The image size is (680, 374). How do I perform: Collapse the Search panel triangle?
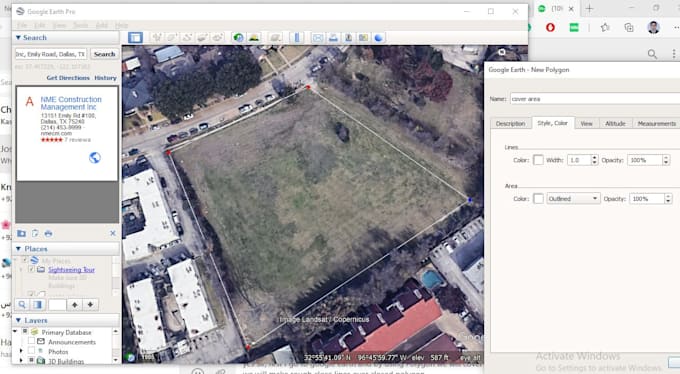(x=18, y=37)
